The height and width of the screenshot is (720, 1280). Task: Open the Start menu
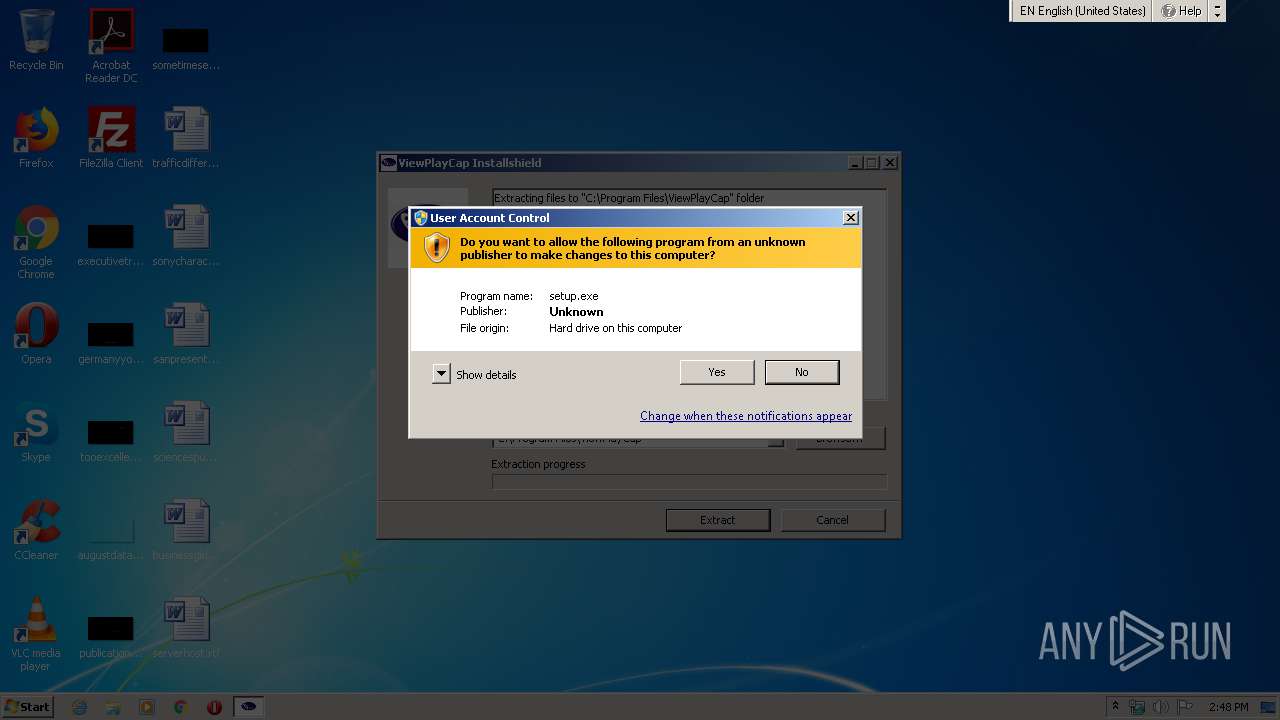pos(27,706)
